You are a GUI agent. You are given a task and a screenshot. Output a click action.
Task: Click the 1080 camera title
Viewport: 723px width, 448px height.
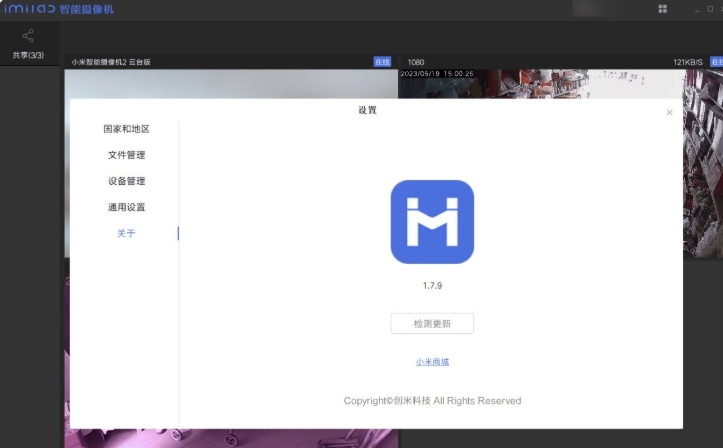(415, 62)
